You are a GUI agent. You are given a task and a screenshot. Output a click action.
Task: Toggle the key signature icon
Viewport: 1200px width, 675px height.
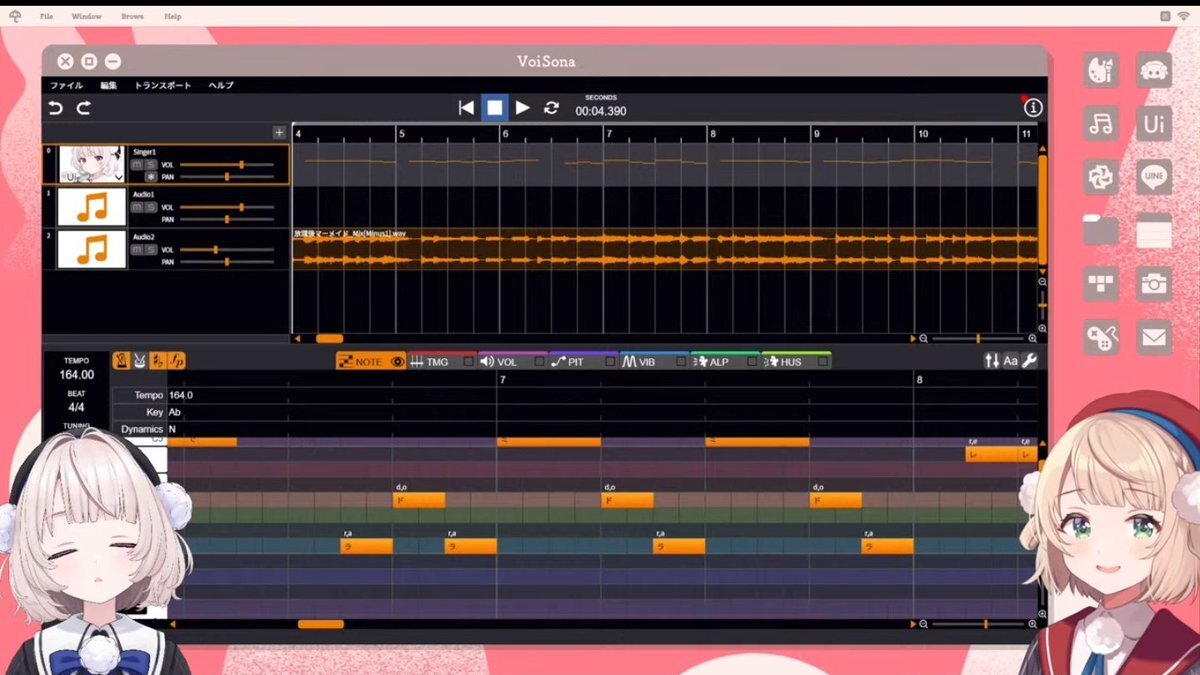(x=158, y=361)
